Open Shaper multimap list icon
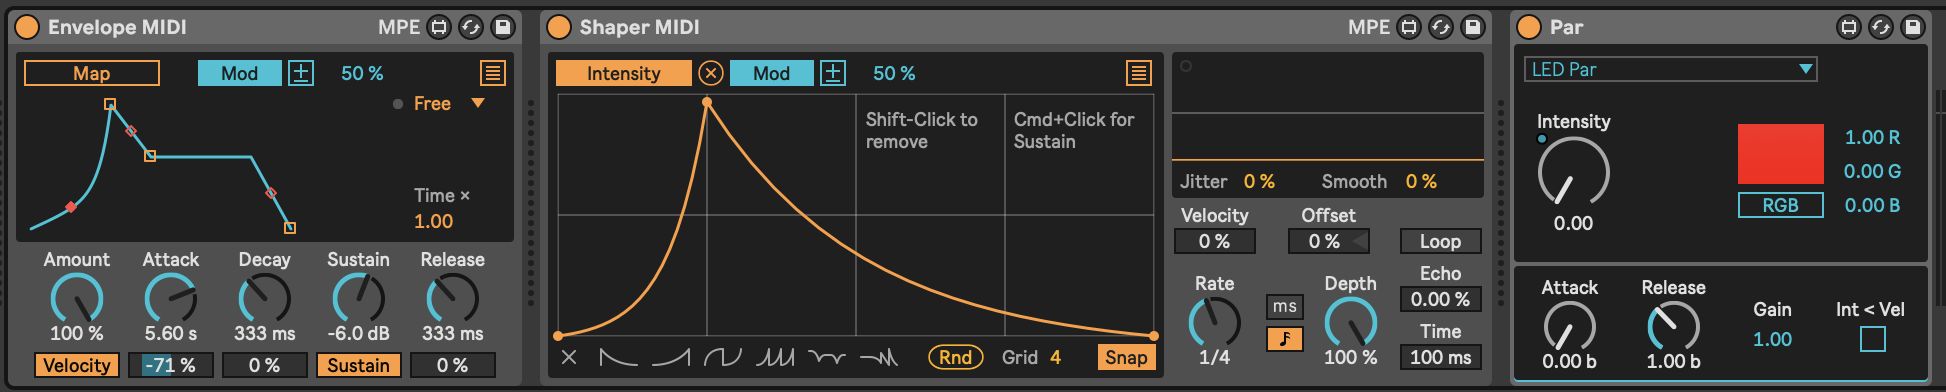The image size is (1946, 392). tap(1138, 73)
